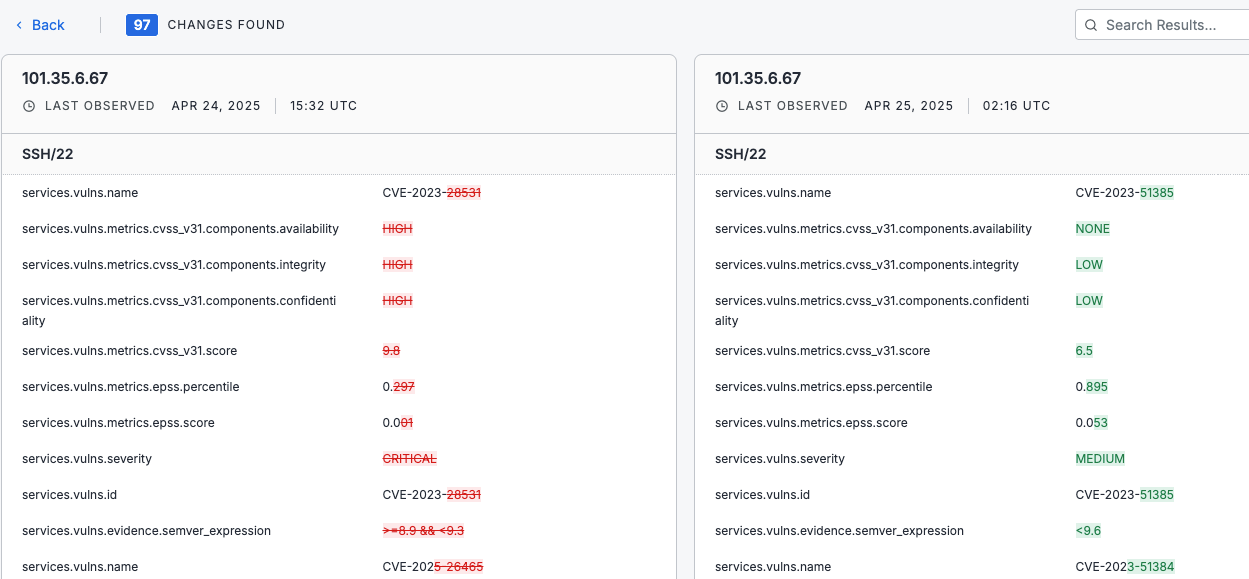Click the 02:16 UTC timestamp
Image resolution: width=1249 pixels, height=579 pixels.
tap(1017, 106)
